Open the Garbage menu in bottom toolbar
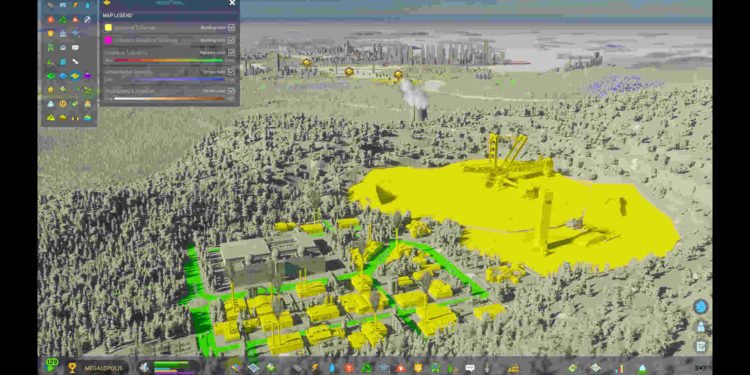Viewport: 750px width, 375px height. (366, 367)
